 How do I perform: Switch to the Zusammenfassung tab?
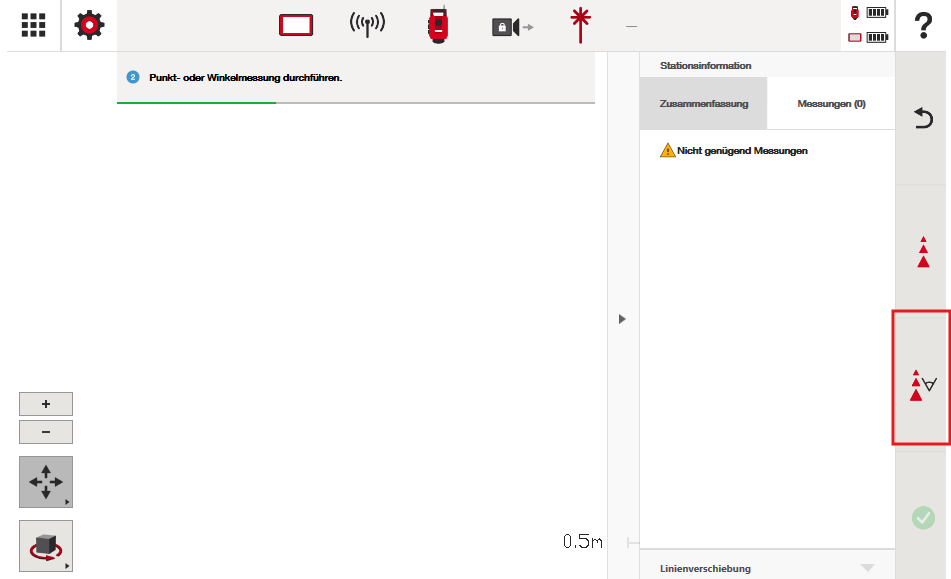click(703, 103)
